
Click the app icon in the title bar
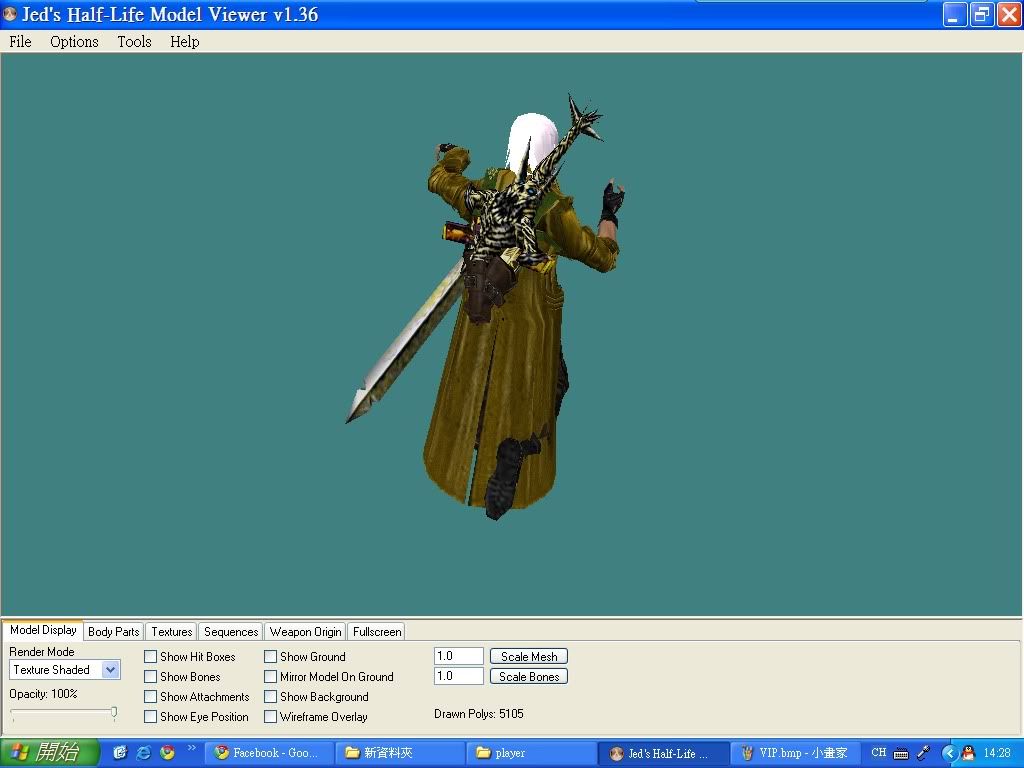point(10,15)
